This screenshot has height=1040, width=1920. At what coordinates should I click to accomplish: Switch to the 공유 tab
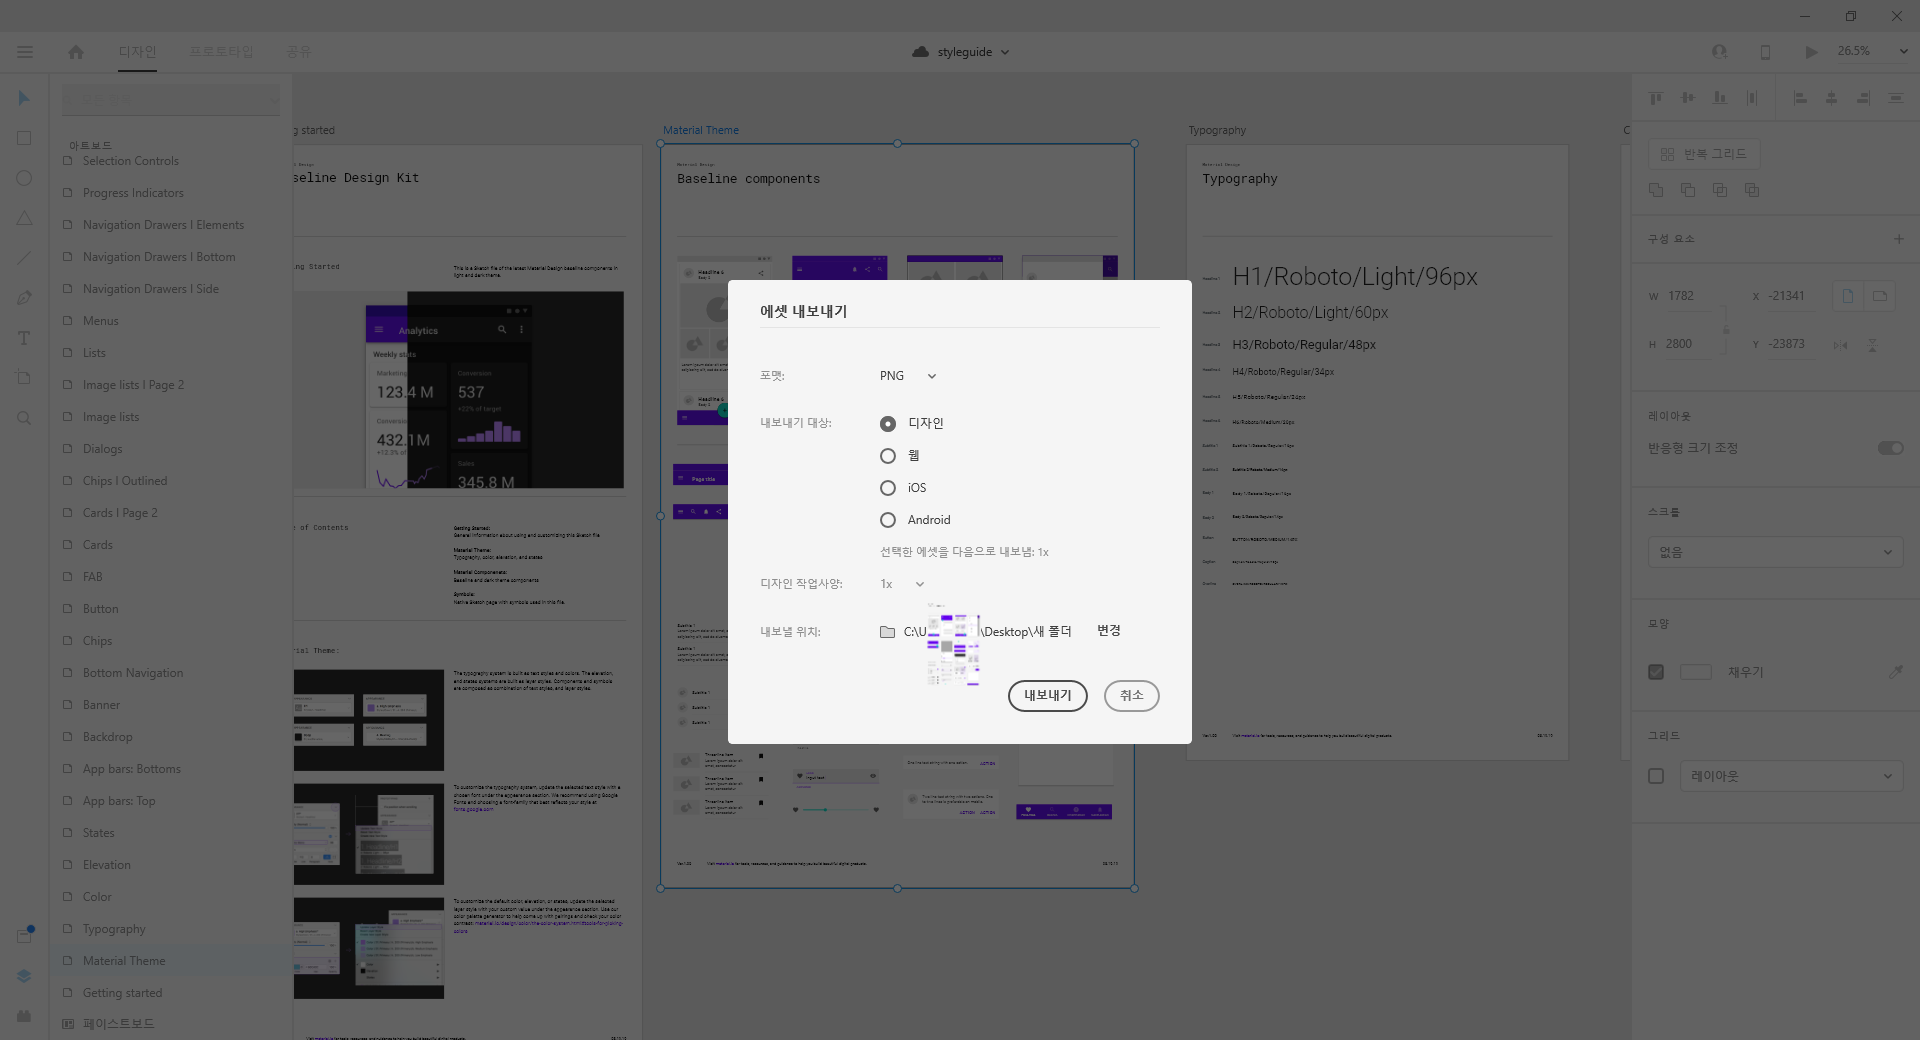coord(299,52)
